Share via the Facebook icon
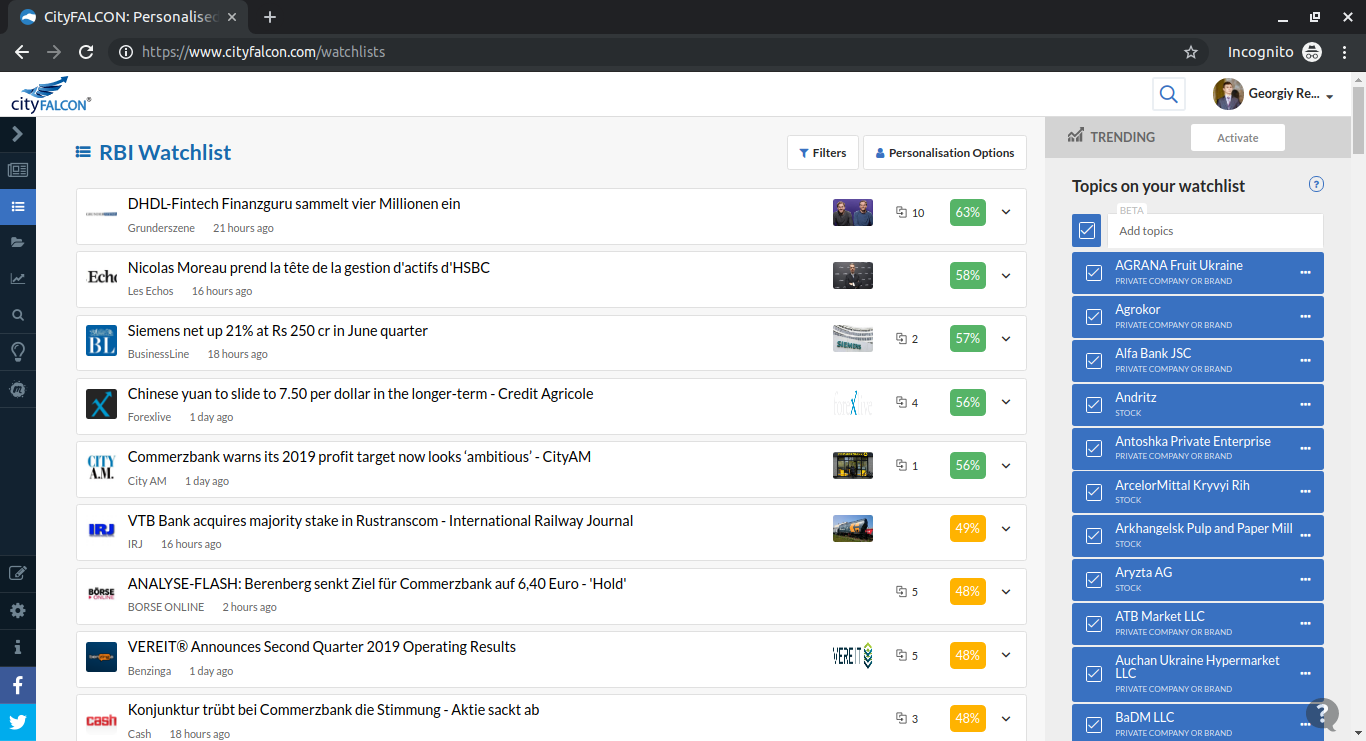The image size is (1366, 741). click(x=18, y=686)
